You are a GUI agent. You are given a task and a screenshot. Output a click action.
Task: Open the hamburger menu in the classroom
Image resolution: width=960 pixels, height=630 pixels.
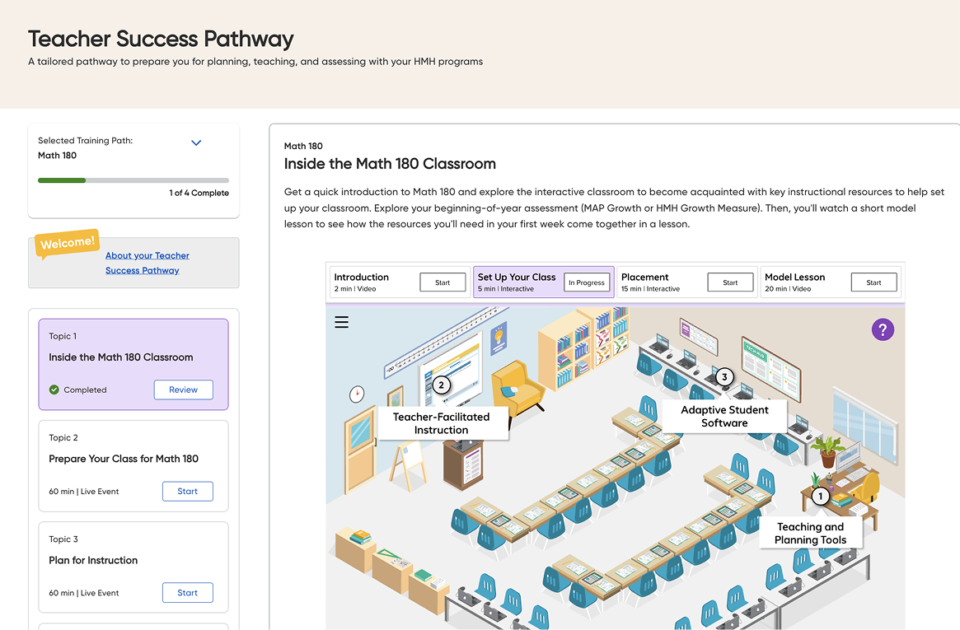click(x=342, y=322)
